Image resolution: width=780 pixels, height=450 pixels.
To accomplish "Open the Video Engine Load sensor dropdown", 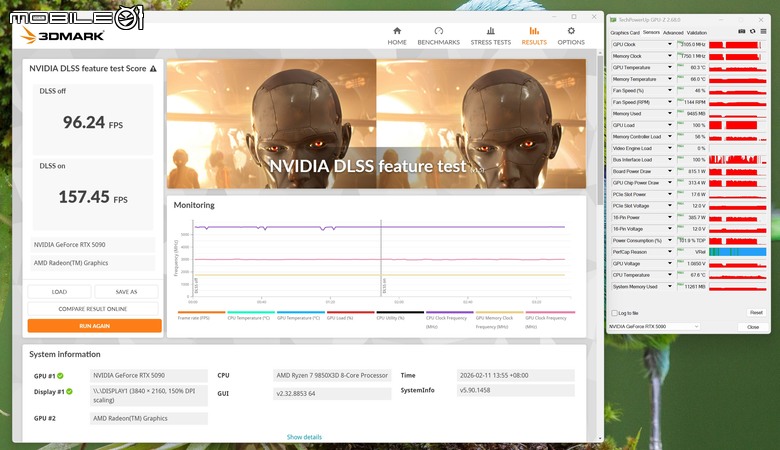I will tap(670, 148).
